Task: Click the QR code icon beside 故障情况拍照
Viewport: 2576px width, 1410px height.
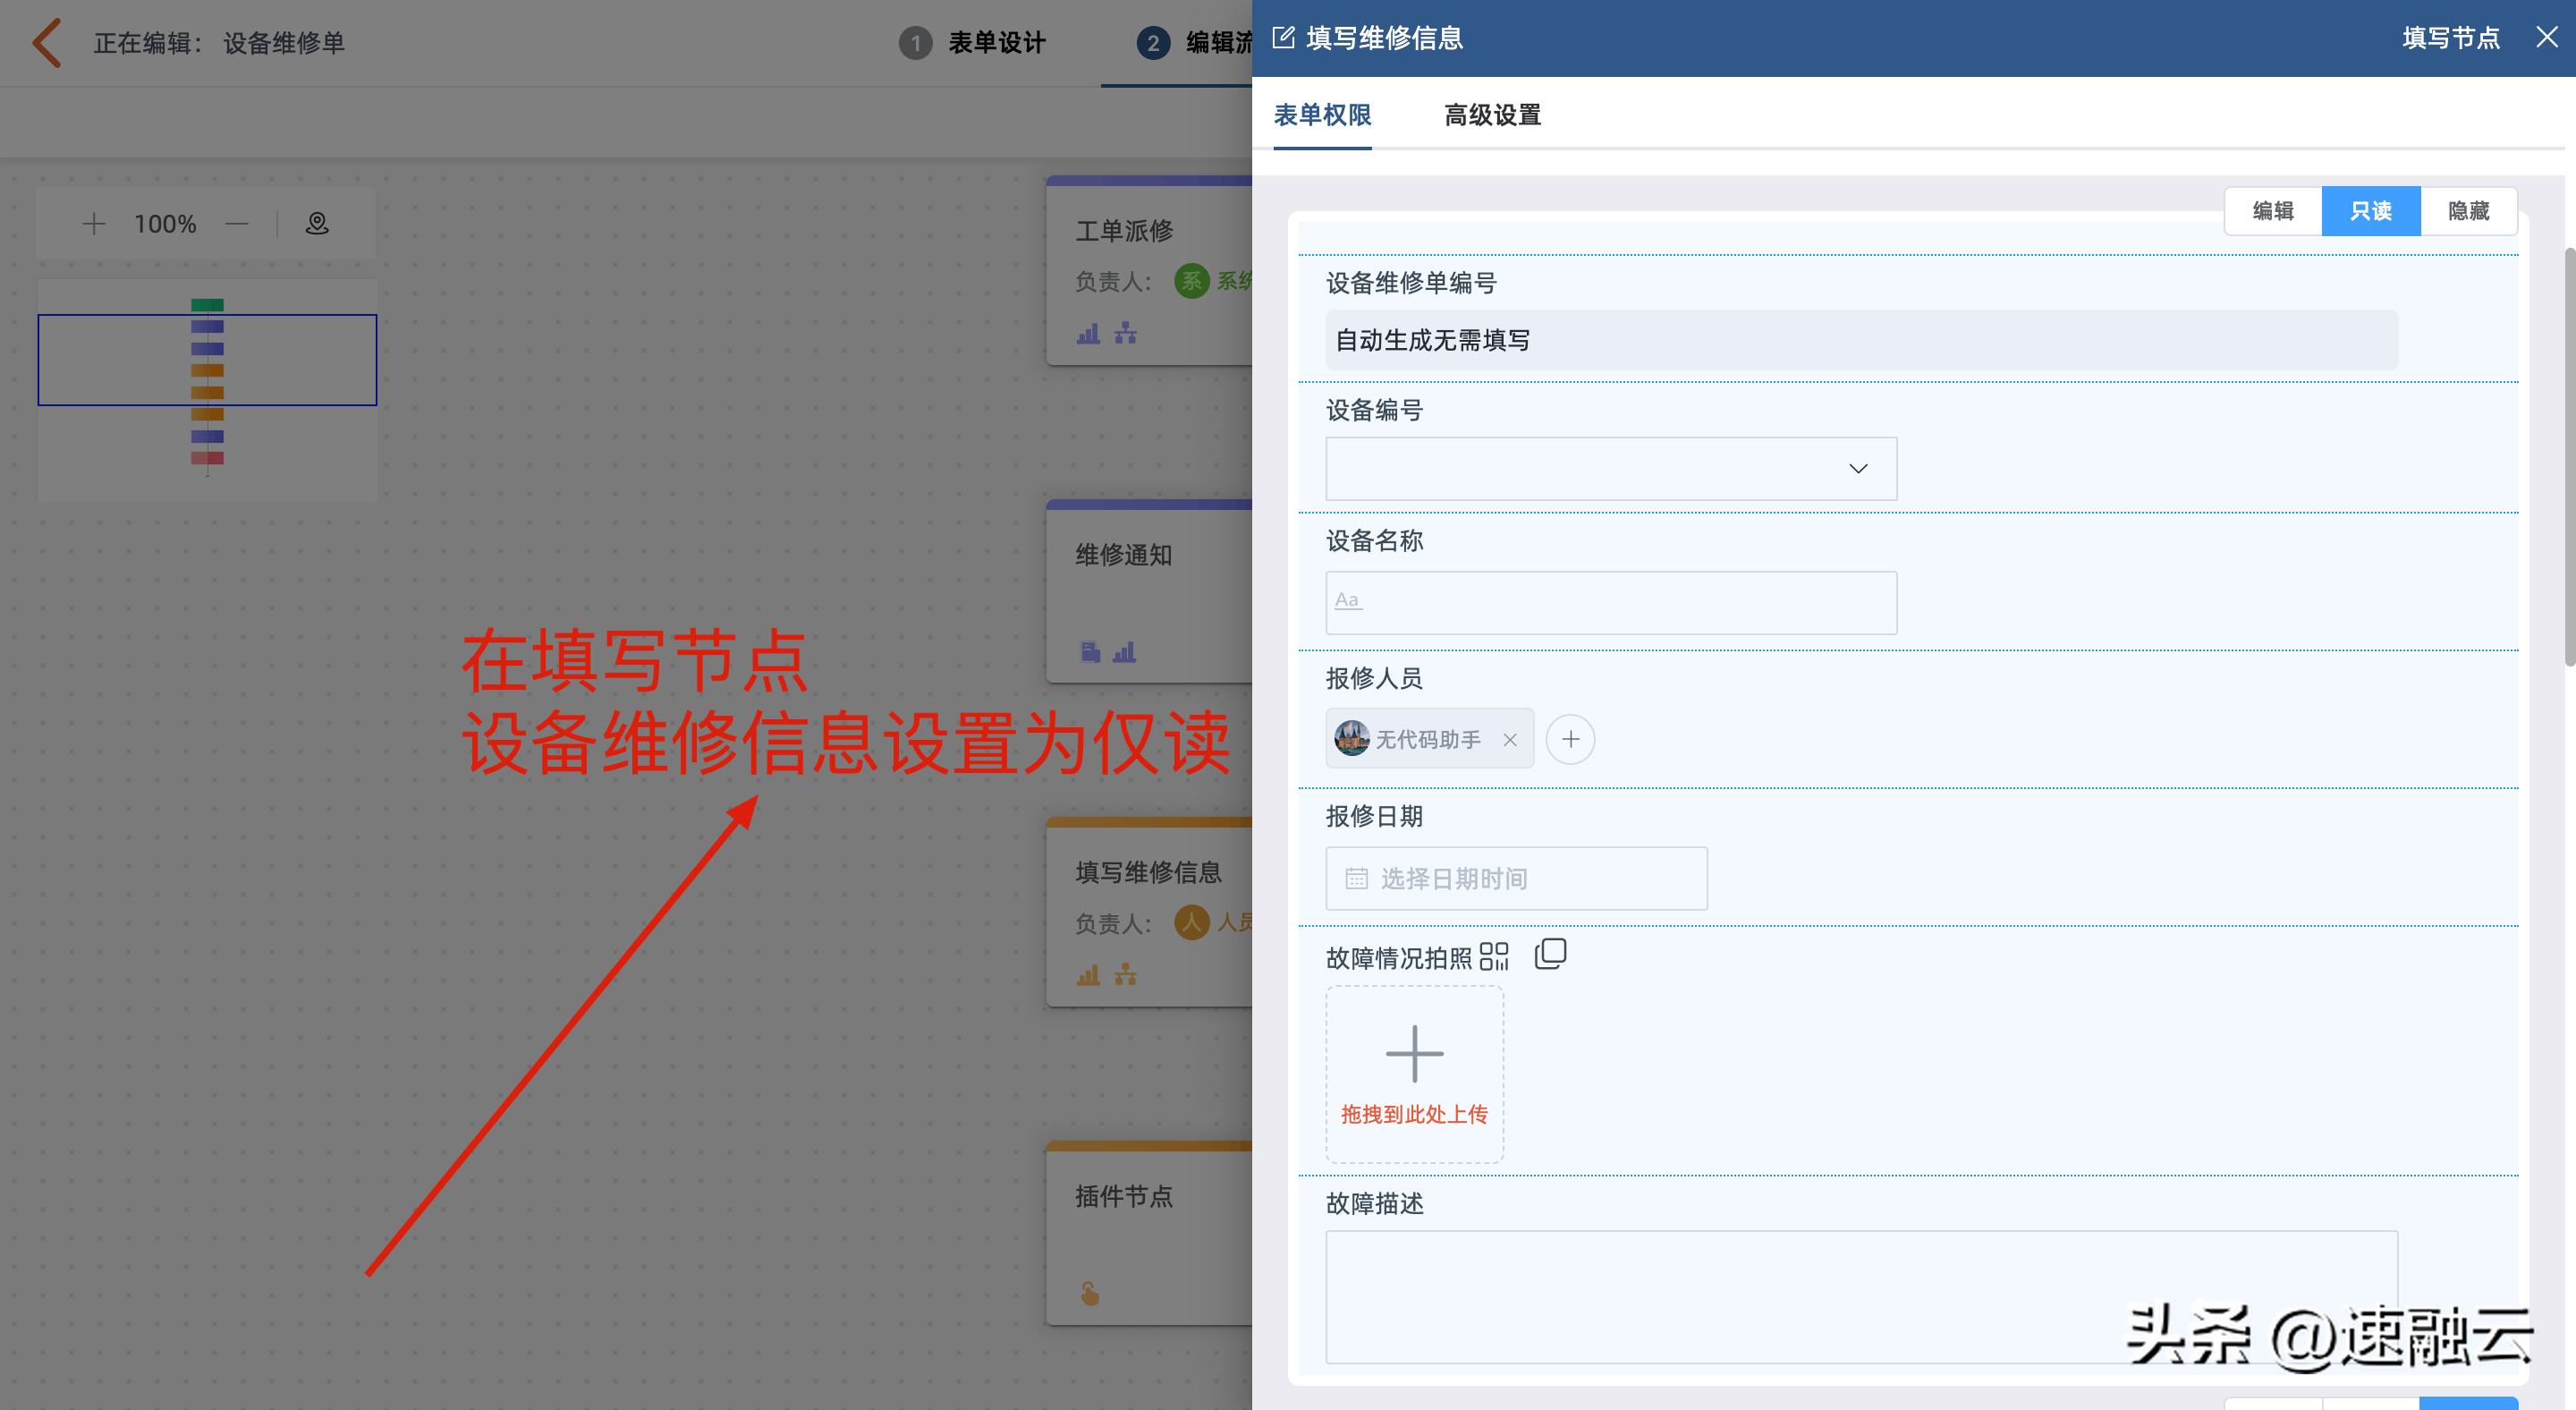Action: pyautogui.click(x=1493, y=956)
